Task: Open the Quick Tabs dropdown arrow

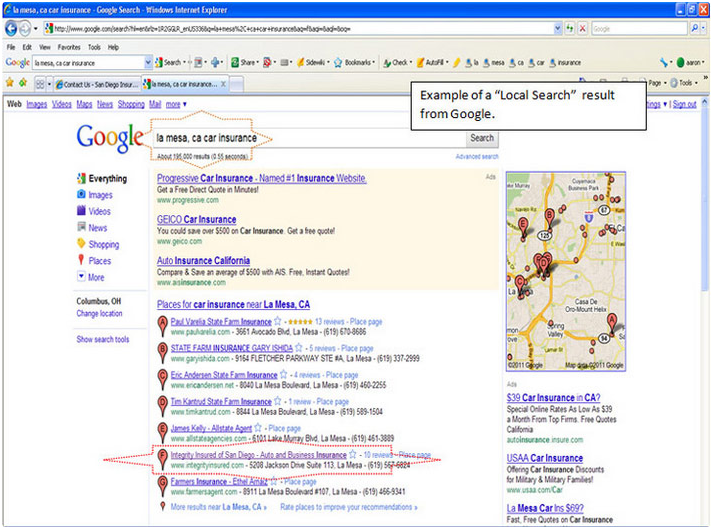Action: tap(49, 84)
